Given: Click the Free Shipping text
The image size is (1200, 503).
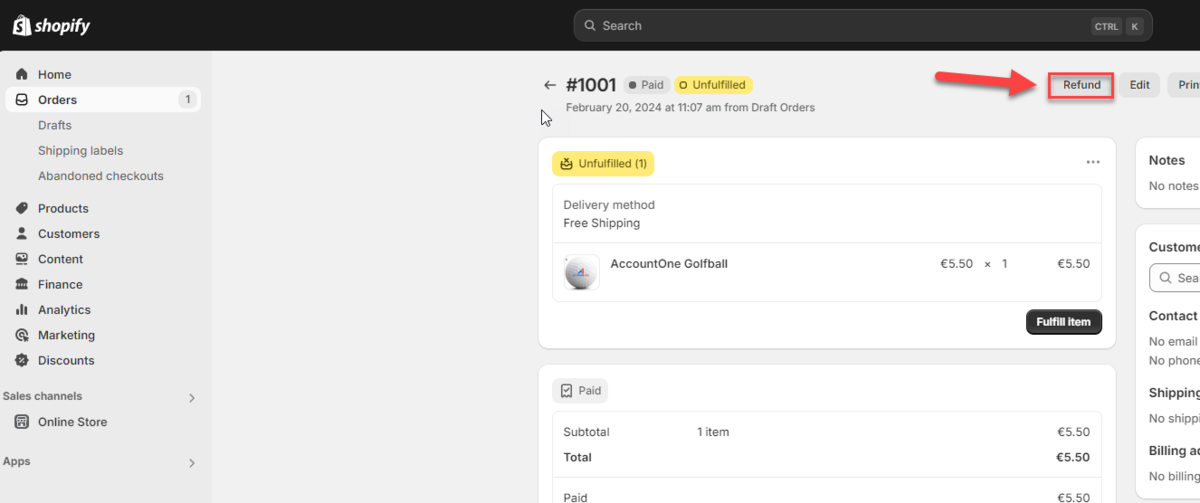Looking at the screenshot, I should [x=602, y=223].
